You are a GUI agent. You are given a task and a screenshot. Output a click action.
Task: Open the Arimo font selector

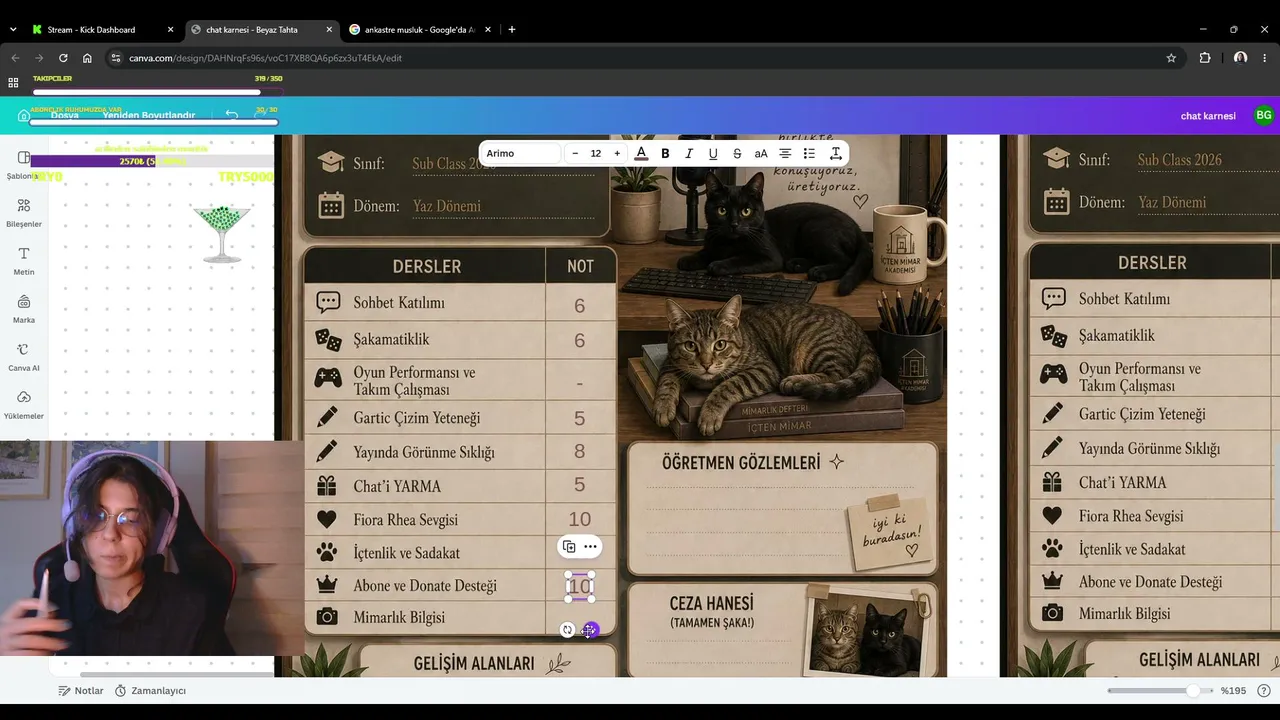521,153
